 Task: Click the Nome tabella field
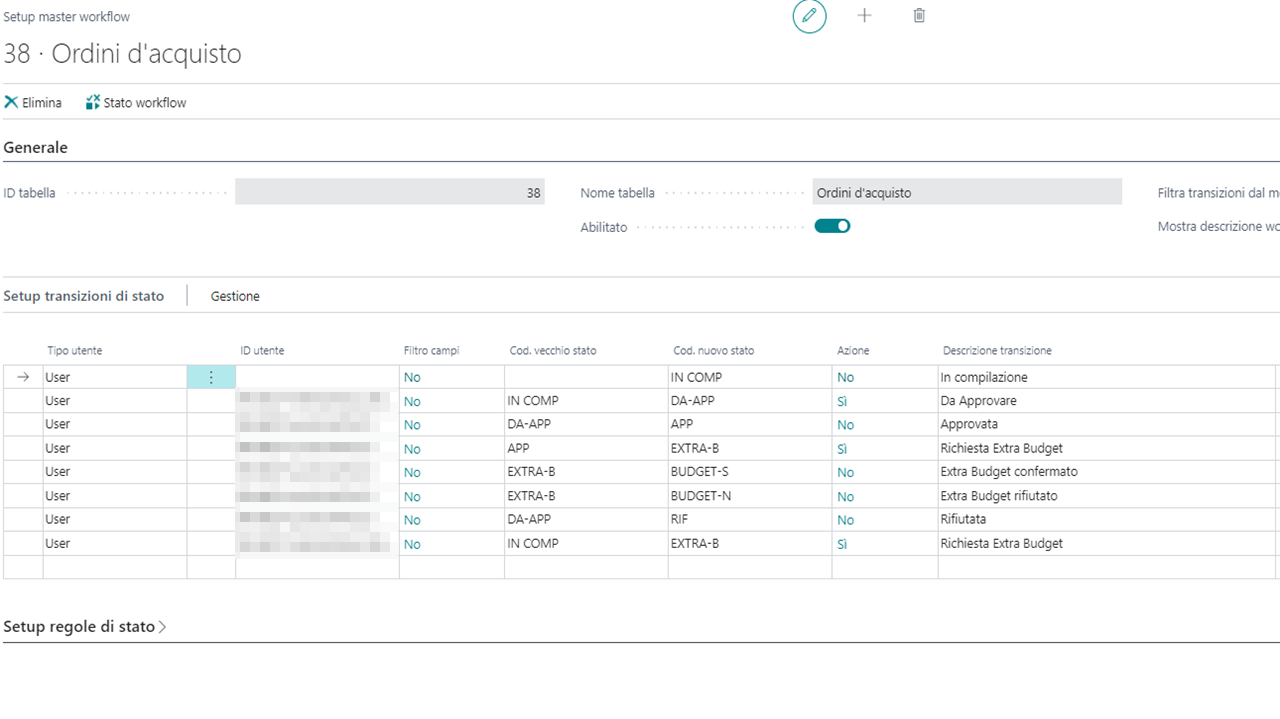click(966, 192)
